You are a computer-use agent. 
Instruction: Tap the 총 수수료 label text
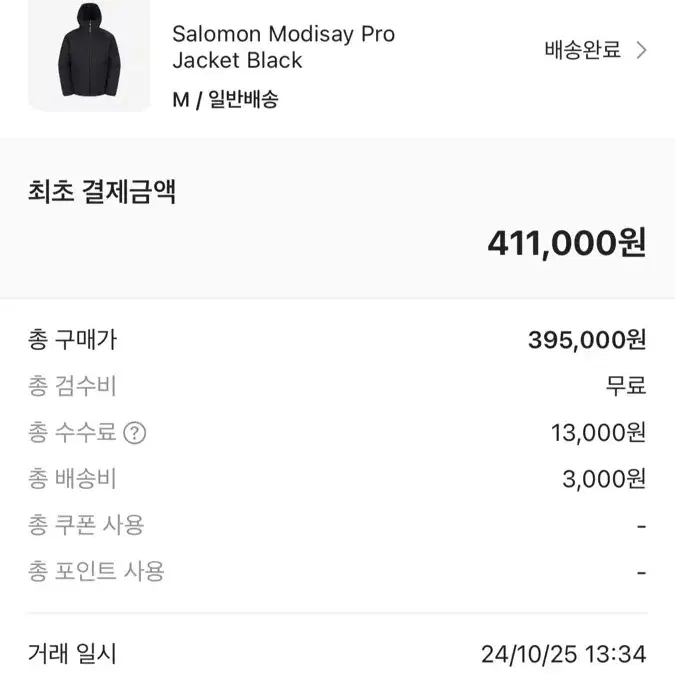(72, 432)
